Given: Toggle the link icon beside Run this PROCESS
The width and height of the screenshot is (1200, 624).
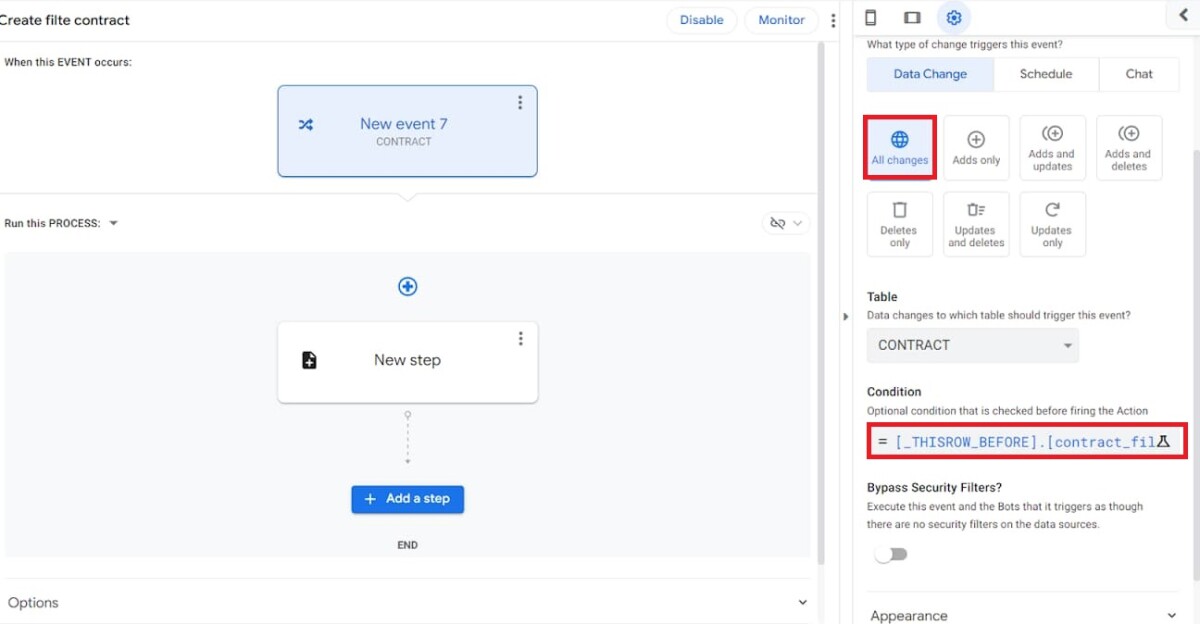Looking at the screenshot, I should pyautogui.click(x=779, y=222).
